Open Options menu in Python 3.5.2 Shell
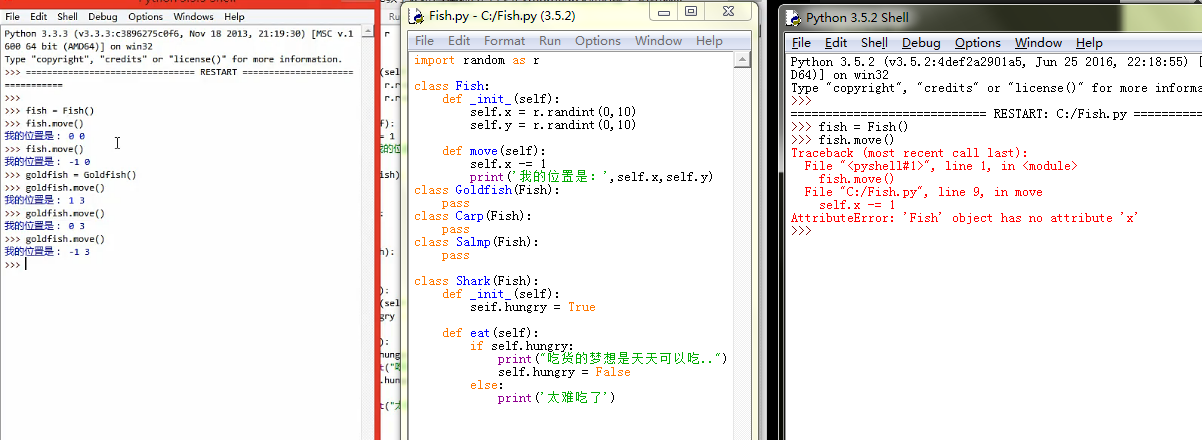 click(977, 43)
